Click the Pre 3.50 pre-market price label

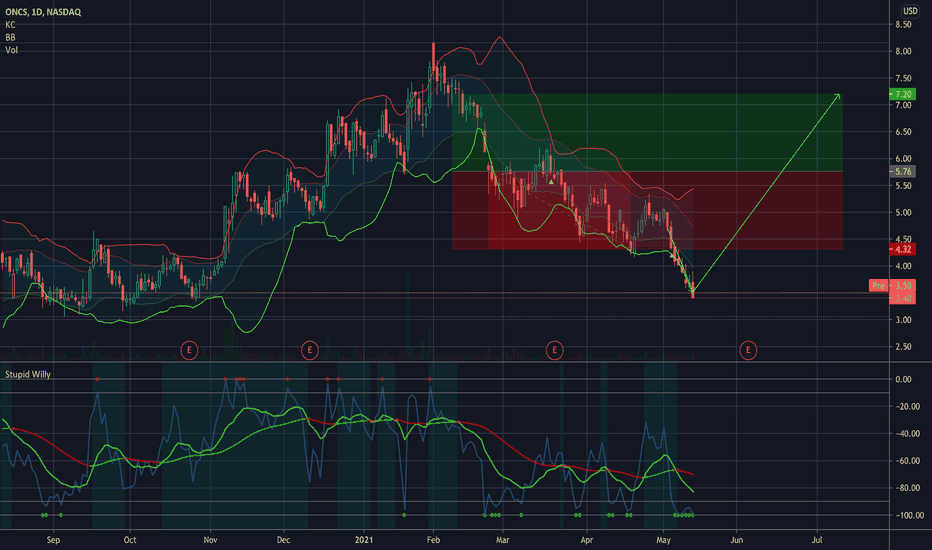point(892,286)
